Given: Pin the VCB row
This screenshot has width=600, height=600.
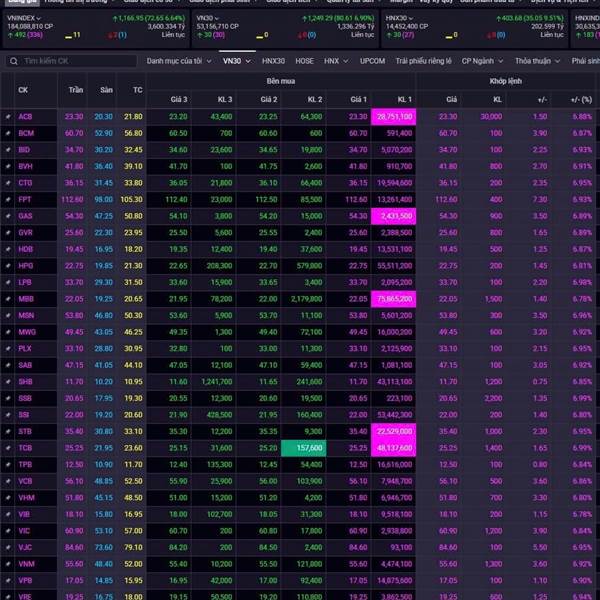Looking at the screenshot, I should coord(8,481).
